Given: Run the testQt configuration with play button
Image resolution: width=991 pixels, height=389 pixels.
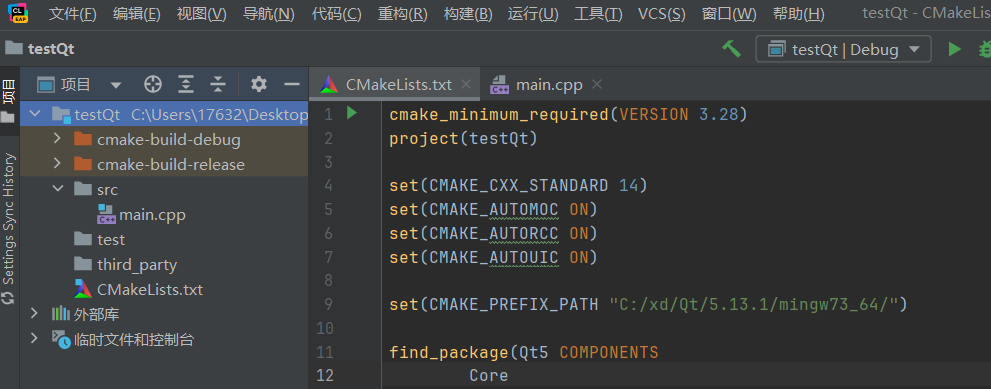Looking at the screenshot, I should (x=954, y=49).
